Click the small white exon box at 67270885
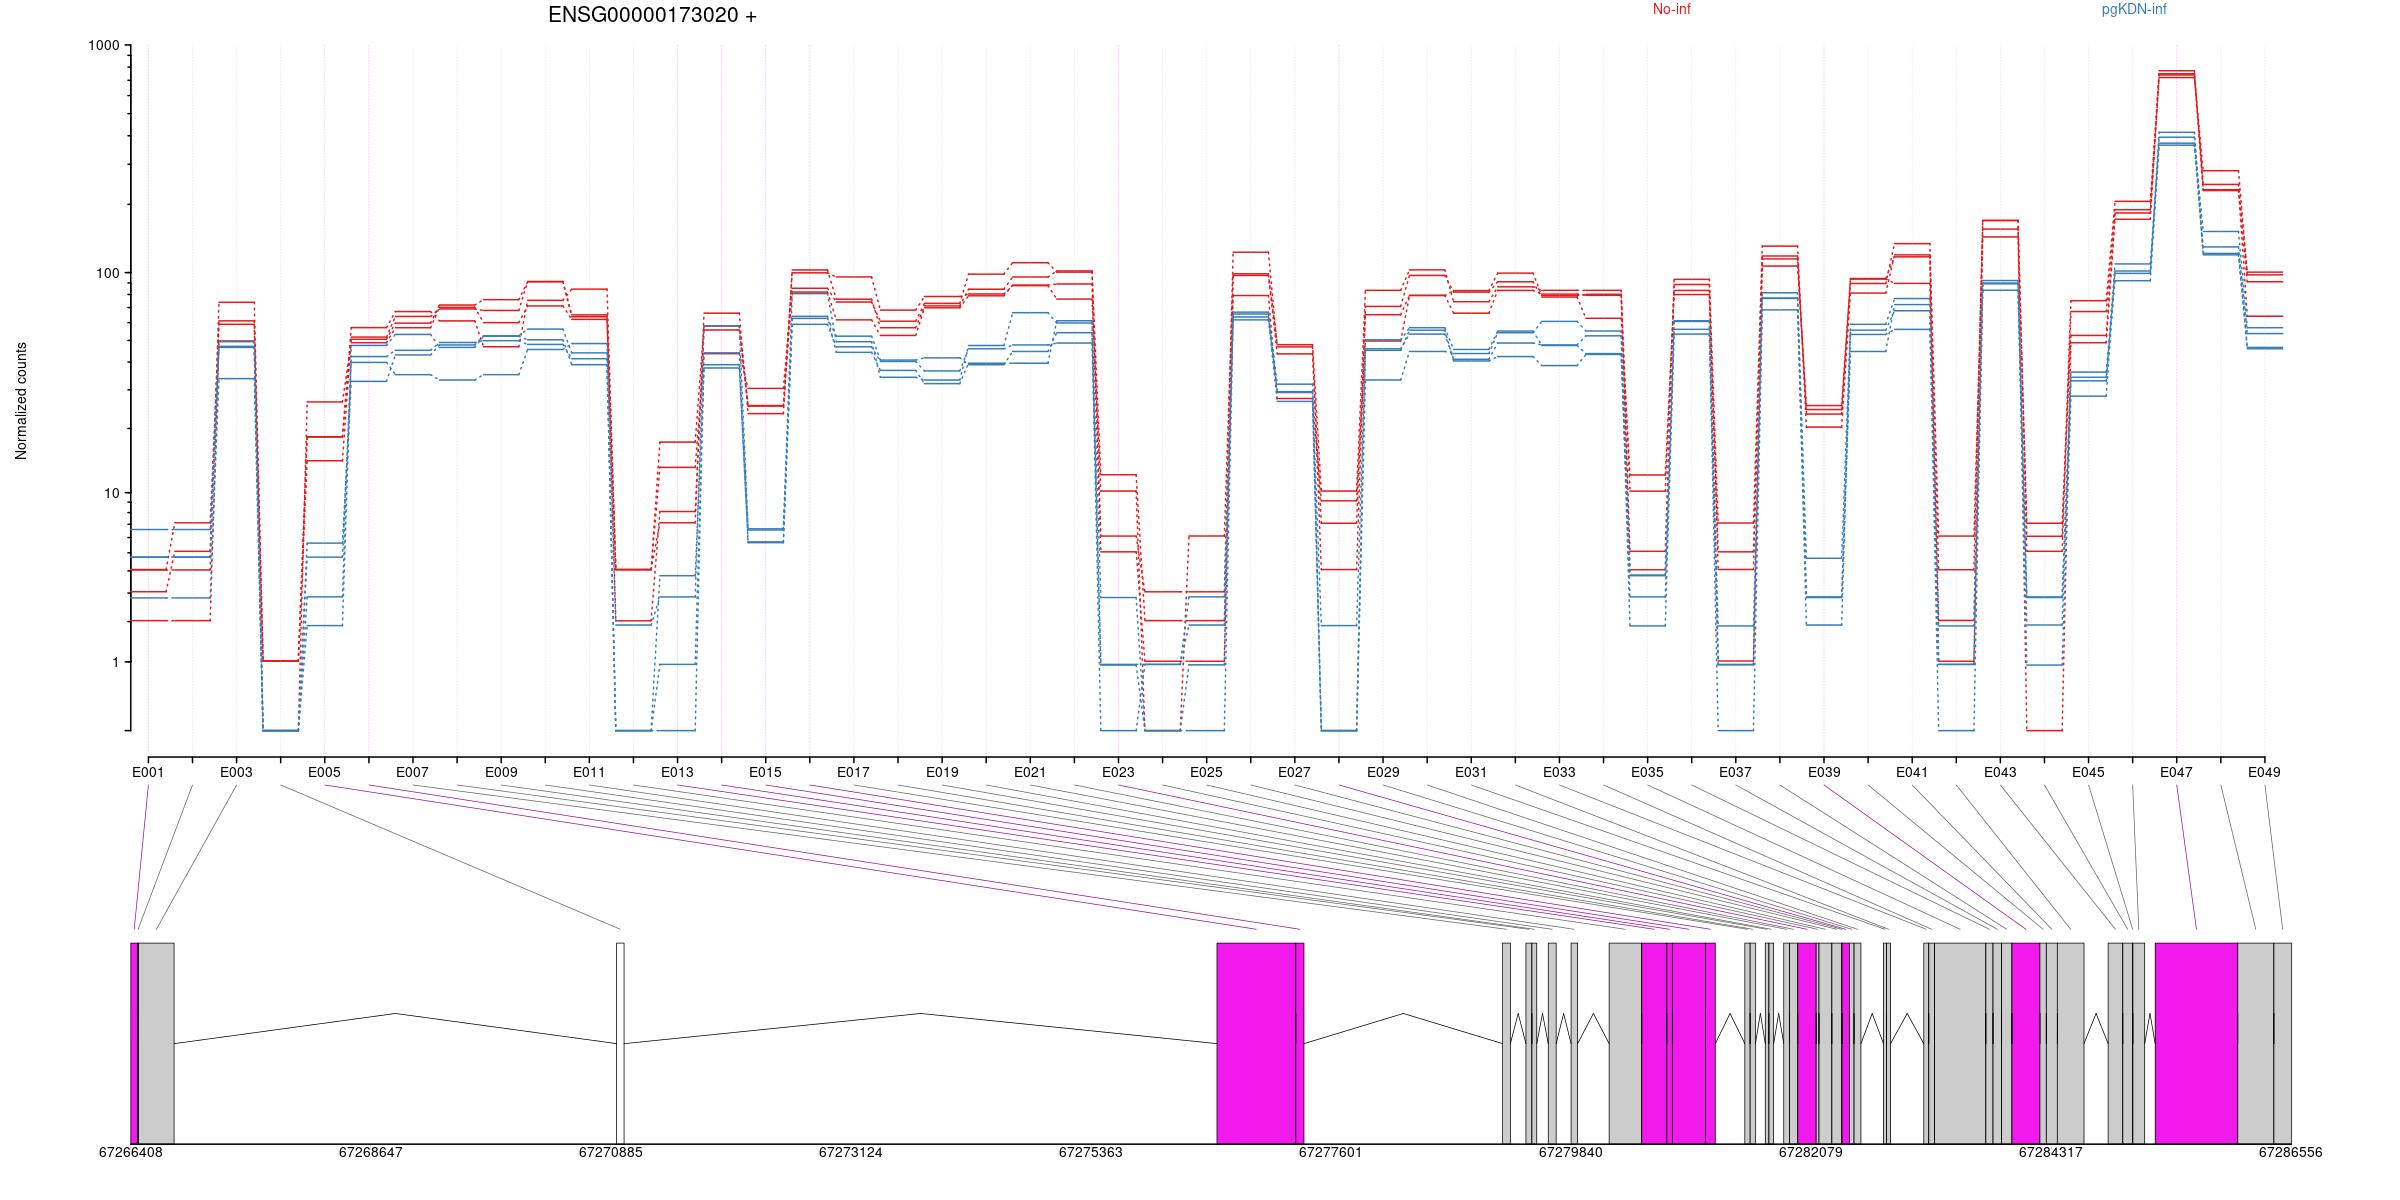This screenshot has height=1200, width=2400. point(620,1043)
